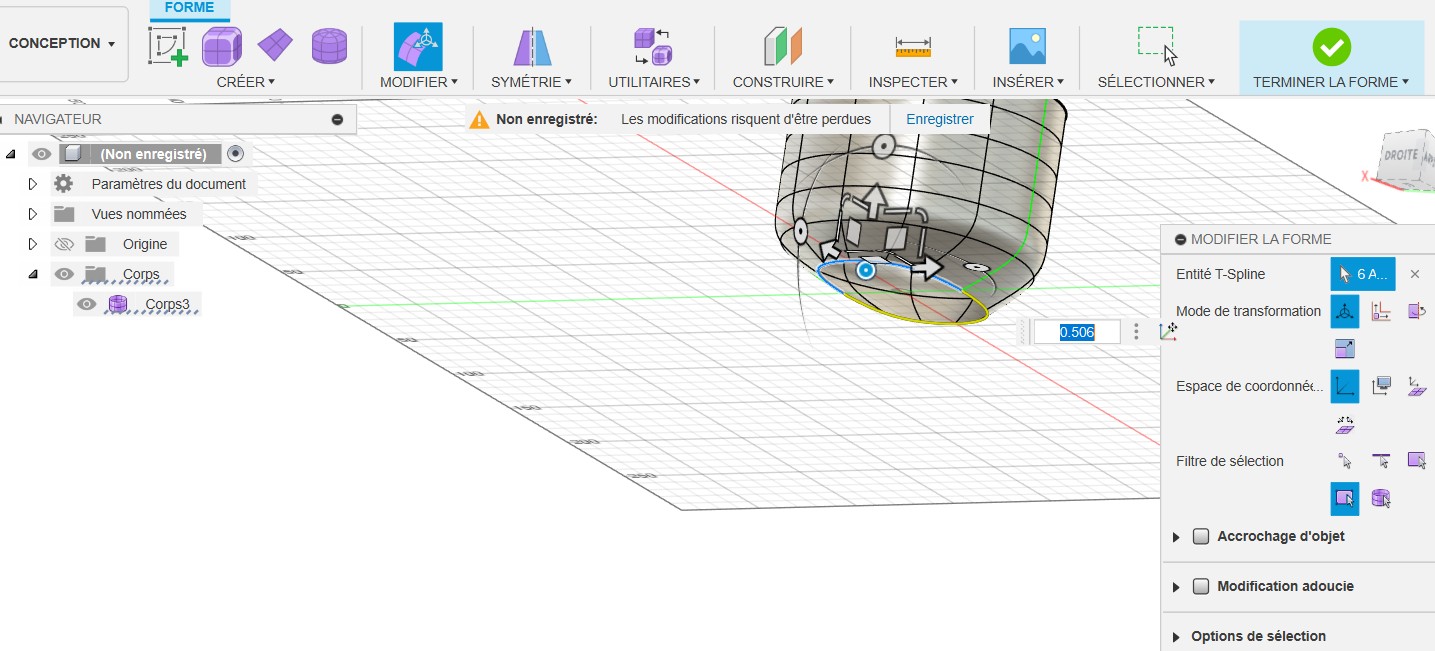Click the 0.506 value input field
The height and width of the screenshot is (651, 1435).
coord(1076,332)
